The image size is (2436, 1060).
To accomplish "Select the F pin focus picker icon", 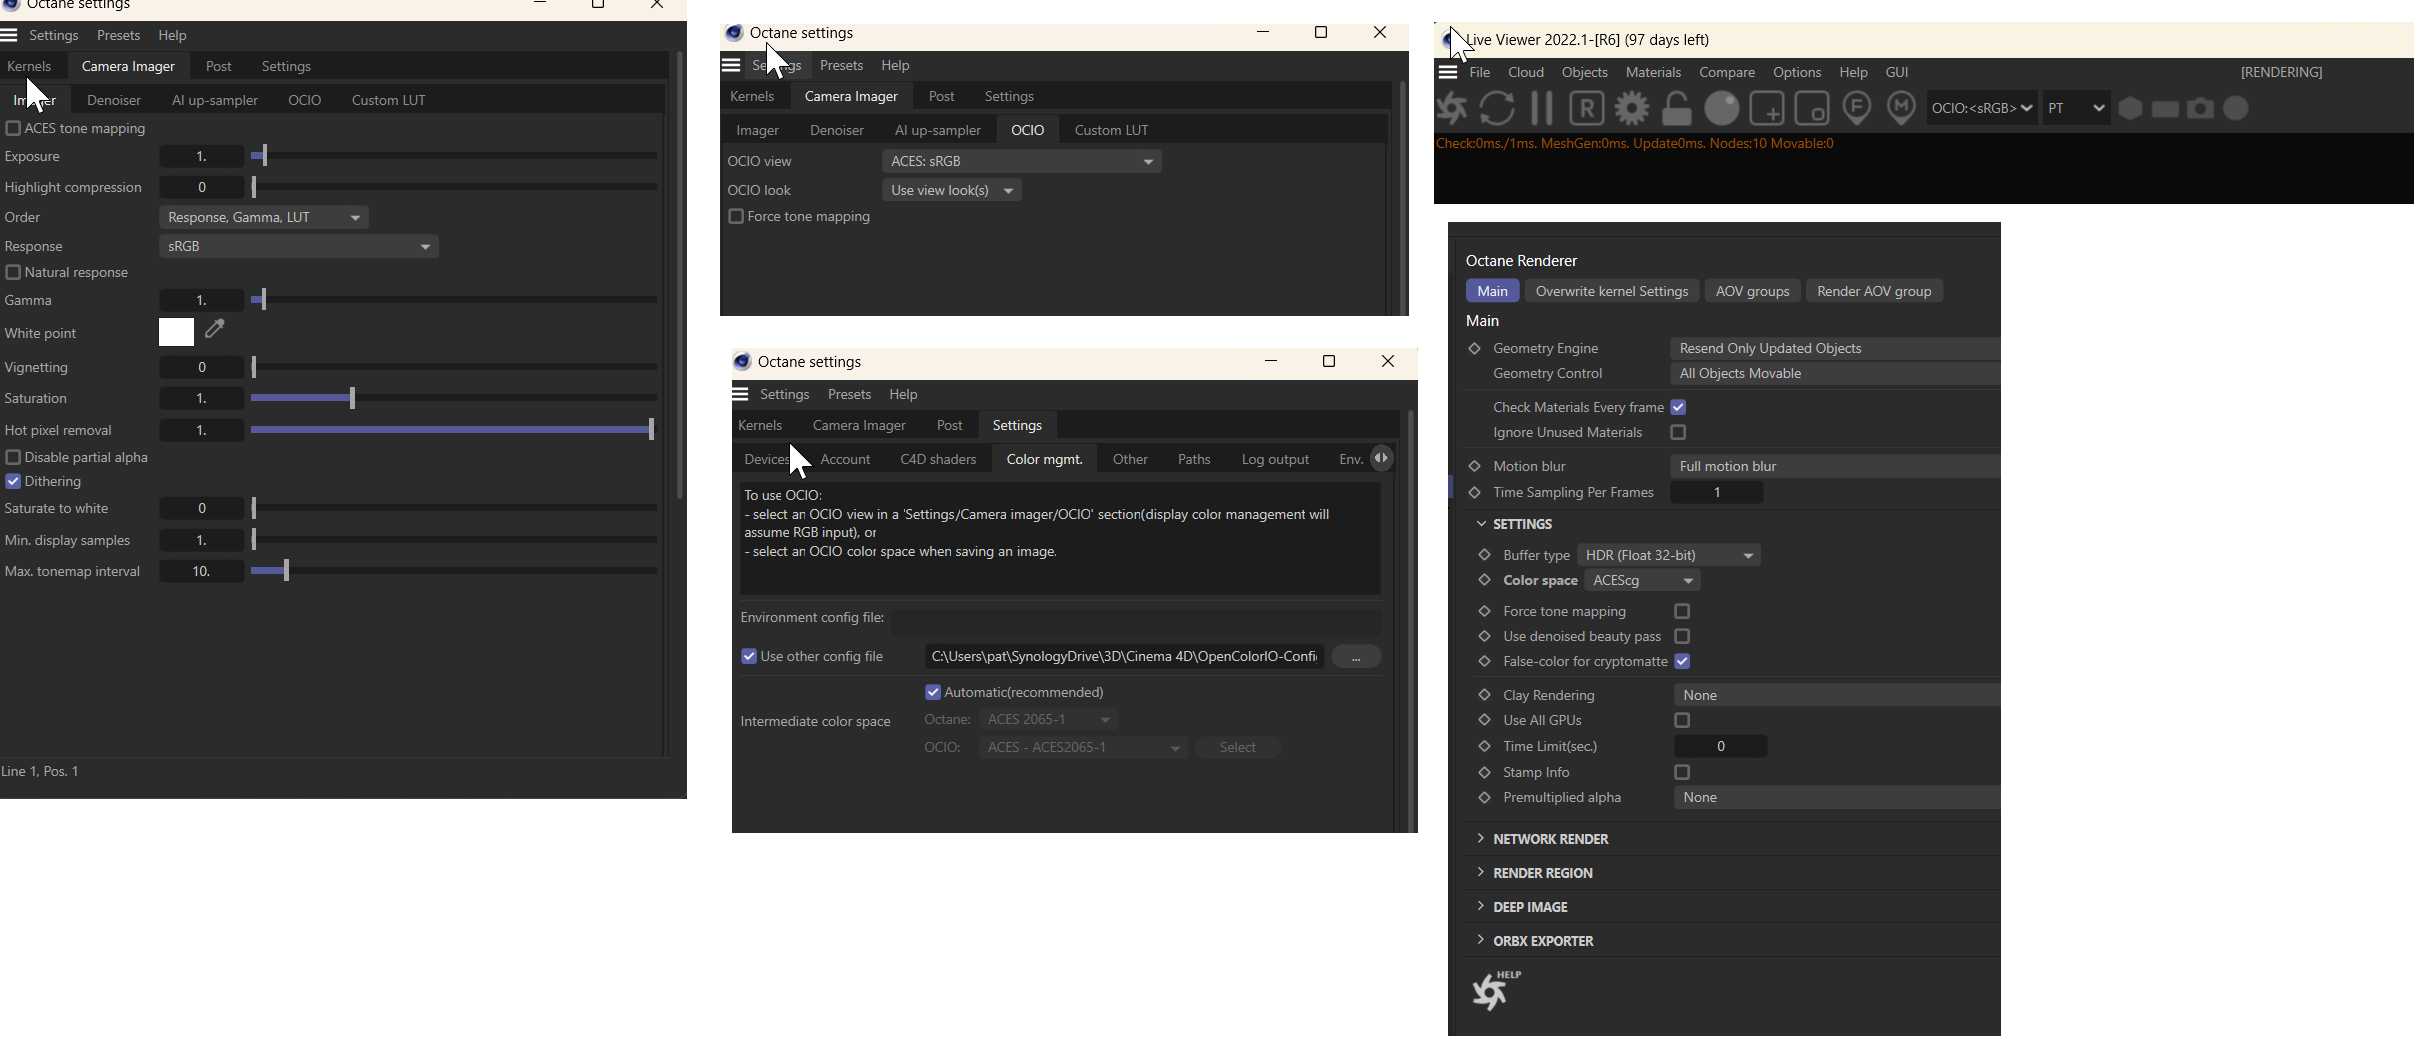I will 1857,108.
